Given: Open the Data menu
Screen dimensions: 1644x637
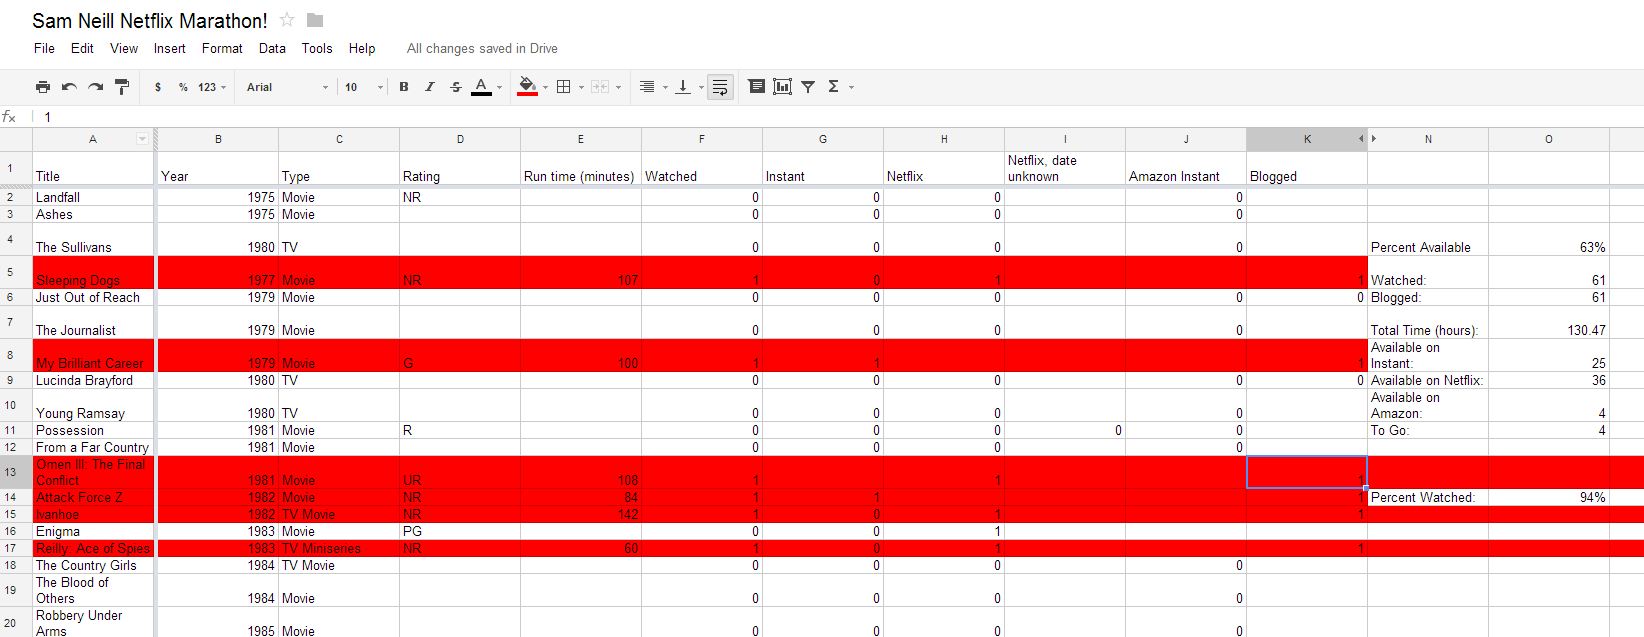Looking at the screenshot, I should click(272, 48).
